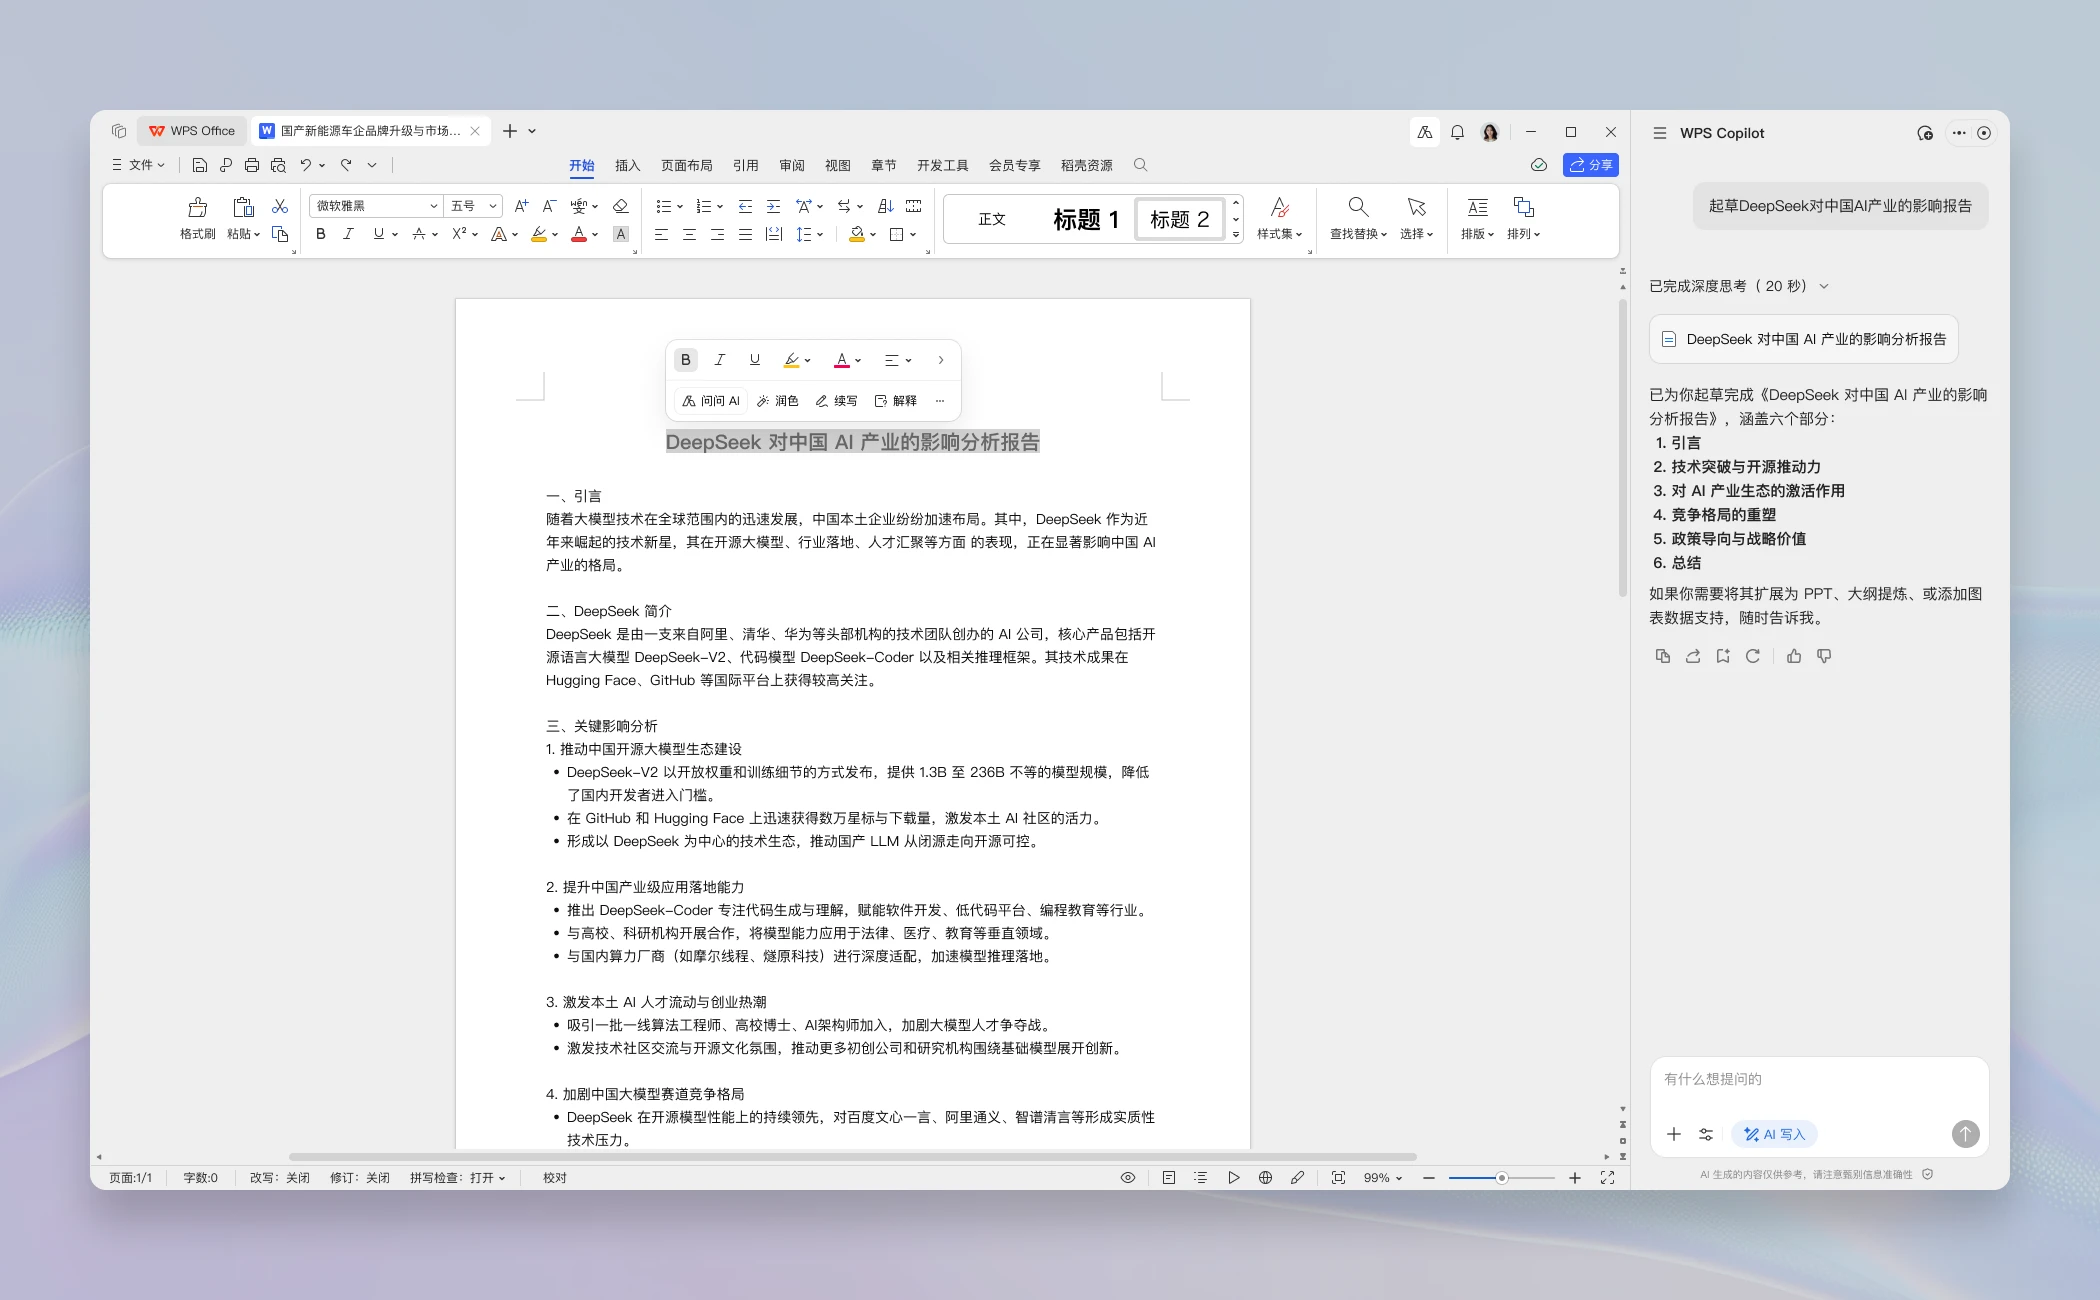2100x1300 pixels.
Task: Toggle eye-protection mode in status bar
Action: point(1128,1178)
